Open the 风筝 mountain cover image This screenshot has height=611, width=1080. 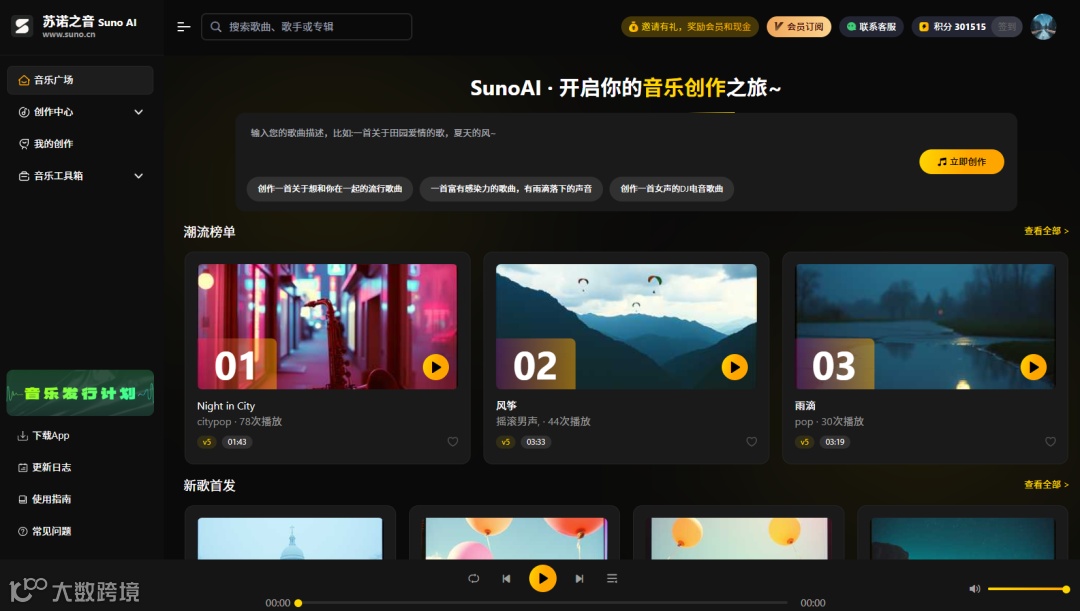[x=626, y=327]
